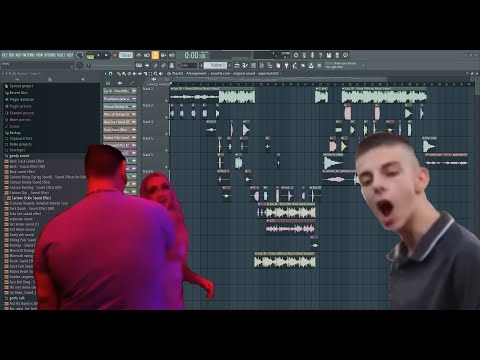Toggle mute switch on Track 2

pos(167,116)
